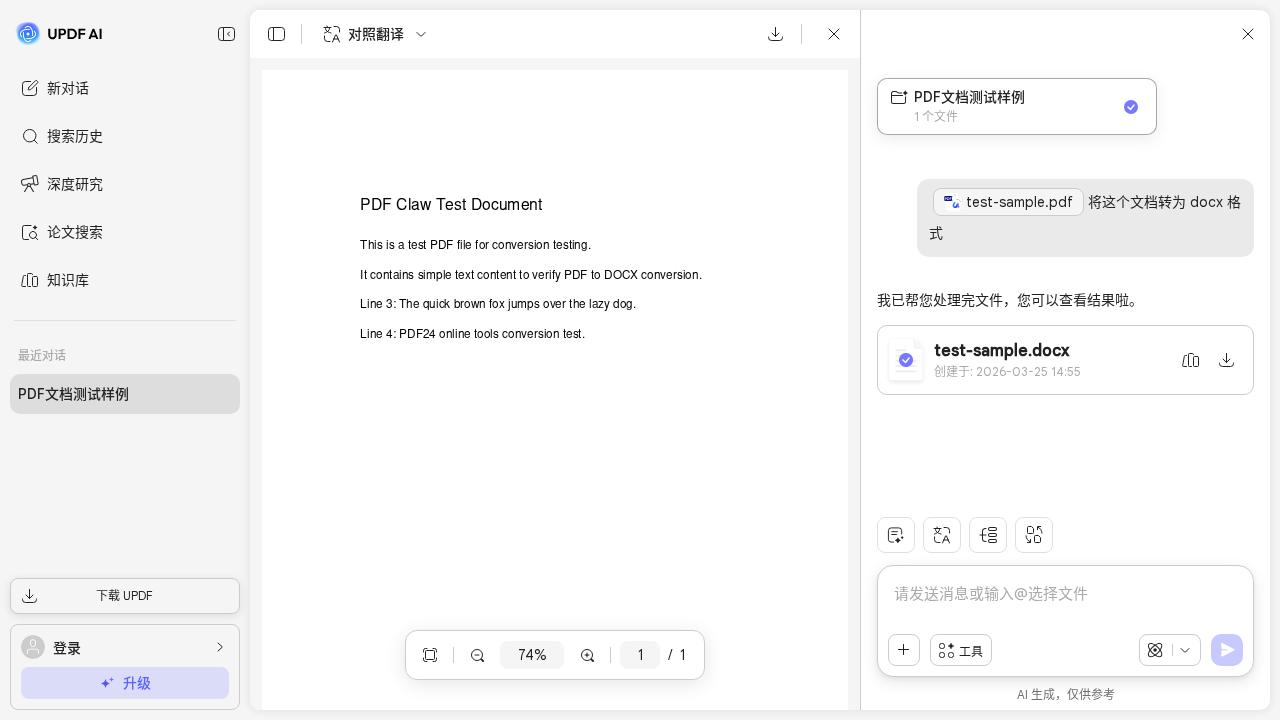This screenshot has height=720, width=1280.
Task: Collapse the UPDF AI left sidebar
Action: [227, 34]
